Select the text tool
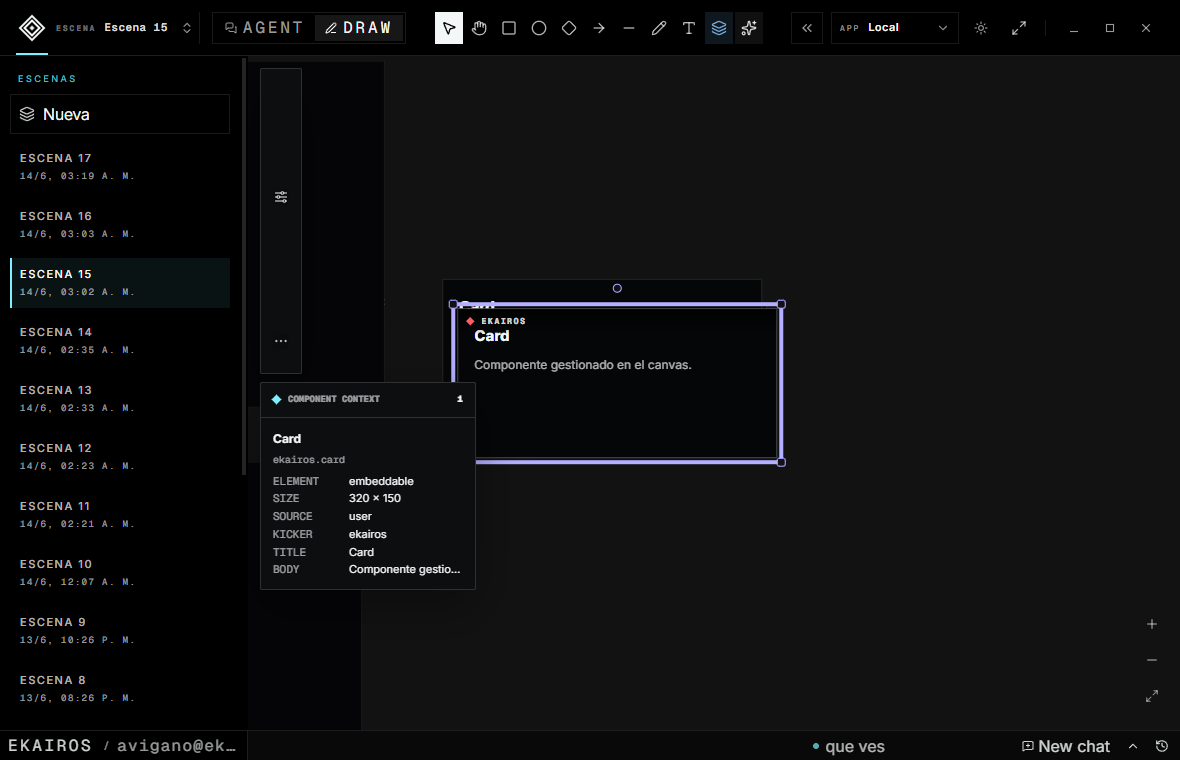The height and width of the screenshot is (760, 1180). coord(689,28)
